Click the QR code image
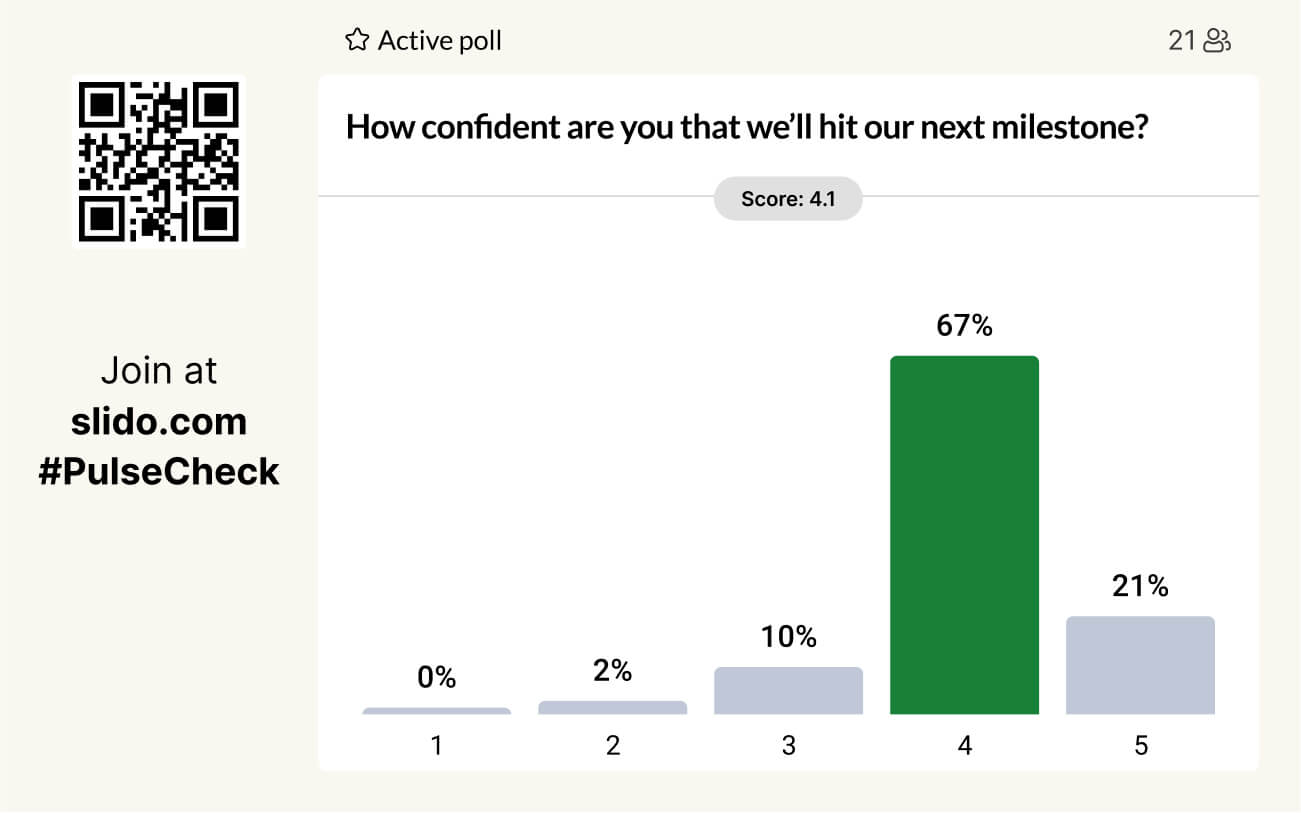This screenshot has height=813, width=1301. [159, 162]
